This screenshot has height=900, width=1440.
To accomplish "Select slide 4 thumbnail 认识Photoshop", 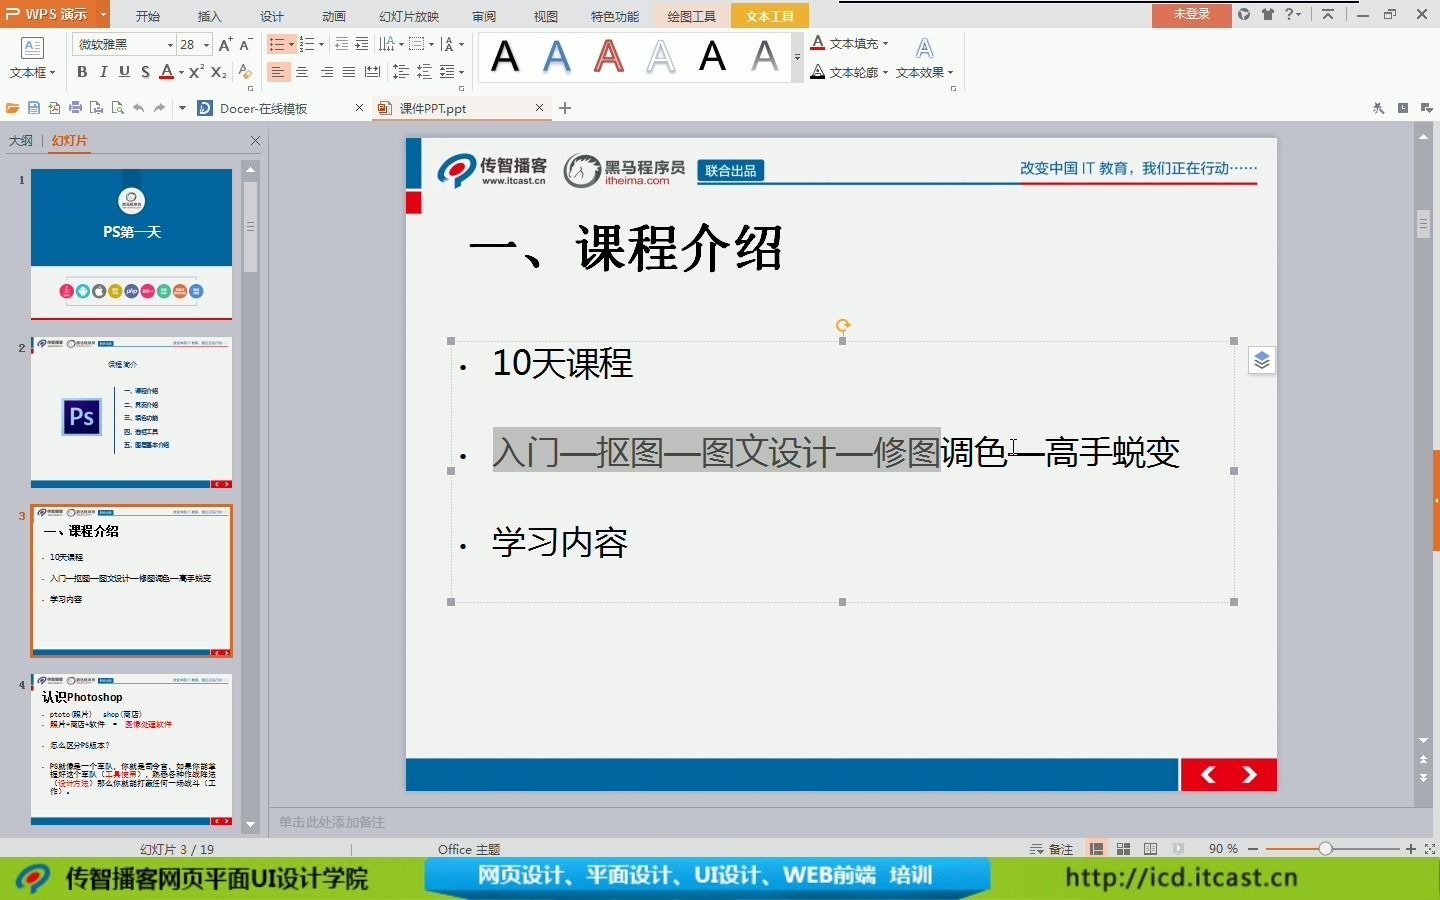I will point(131,750).
